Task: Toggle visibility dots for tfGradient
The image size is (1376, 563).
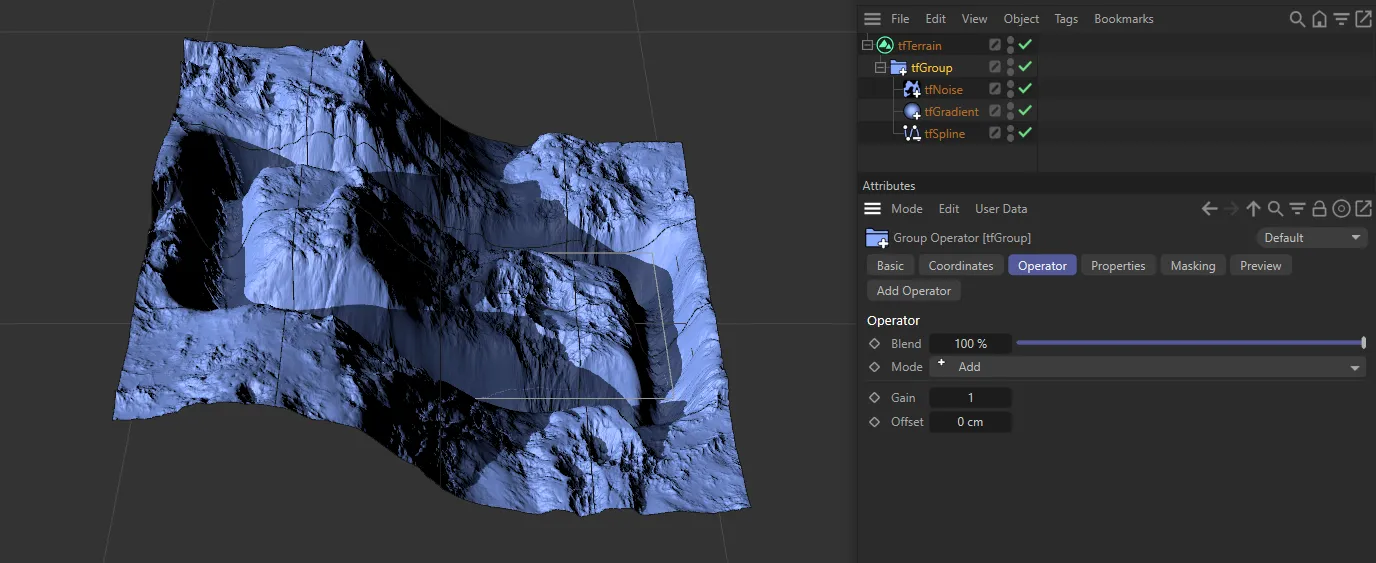Action: pyautogui.click(x=1010, y=111)
